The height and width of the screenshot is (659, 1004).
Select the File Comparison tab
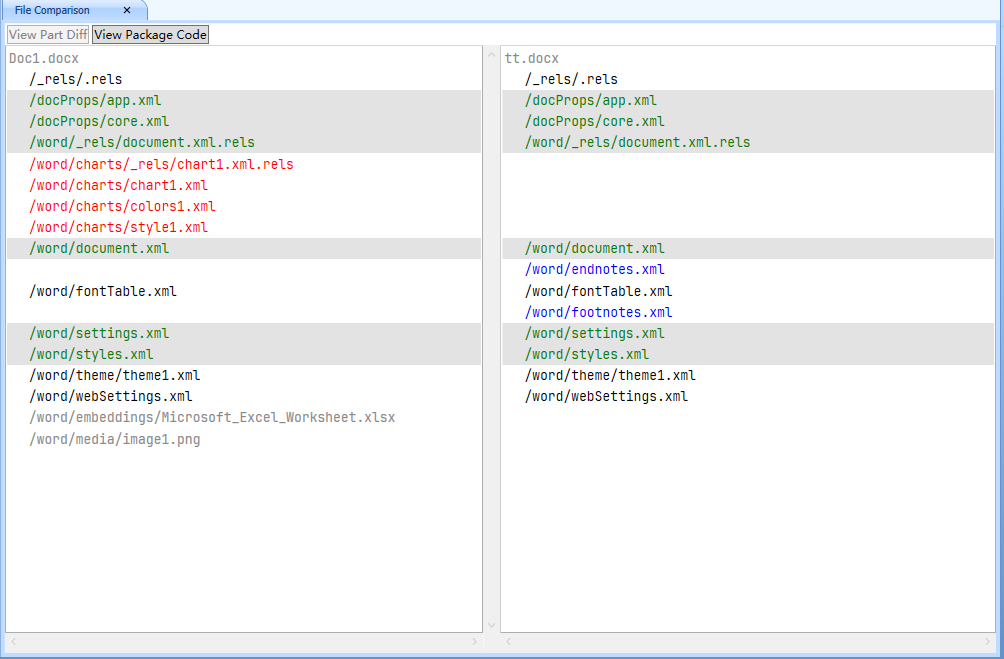coord(52,10)
